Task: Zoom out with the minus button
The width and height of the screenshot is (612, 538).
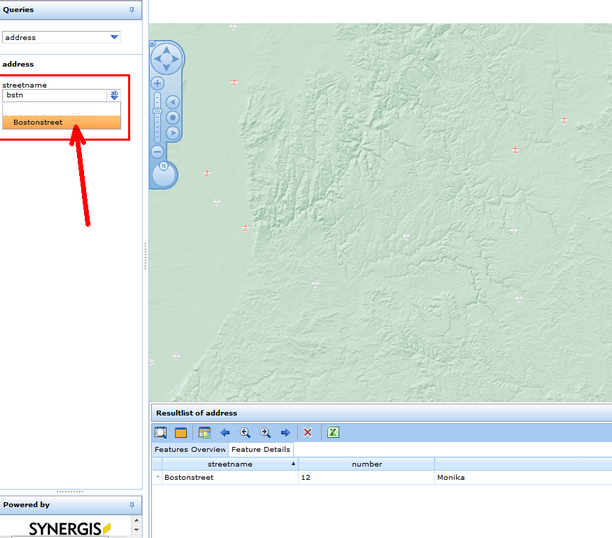Action: 158,151
